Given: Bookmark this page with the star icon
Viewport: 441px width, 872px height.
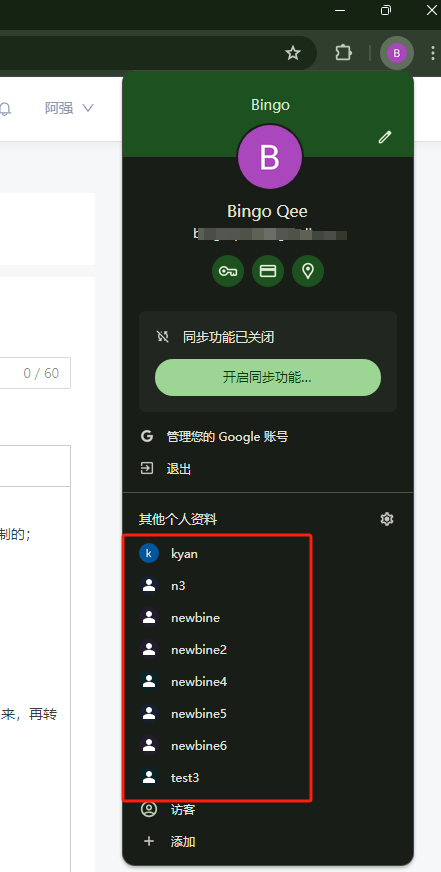Looking at the screenshot, I should point(293,53).
